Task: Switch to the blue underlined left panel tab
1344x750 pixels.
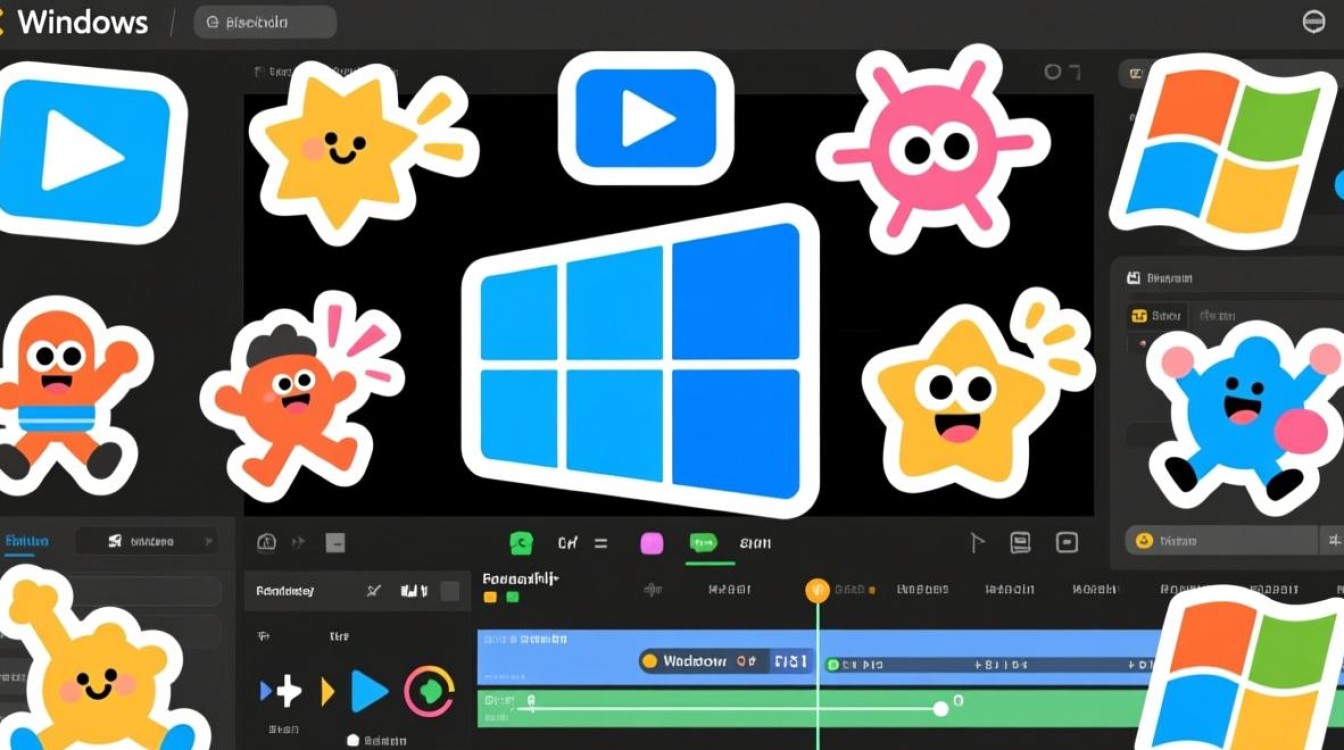Action: pos(26,543)
